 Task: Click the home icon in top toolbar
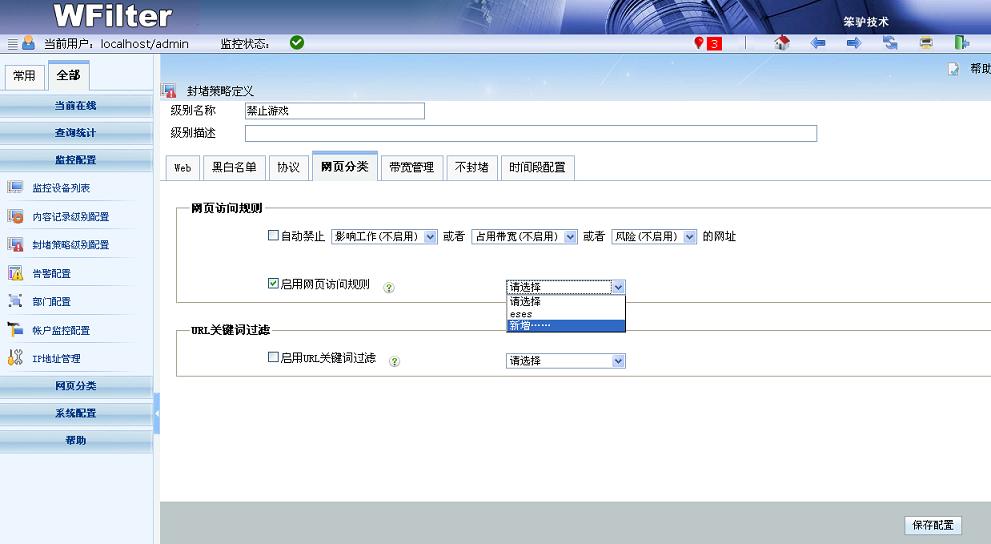[x=782, y=43]
